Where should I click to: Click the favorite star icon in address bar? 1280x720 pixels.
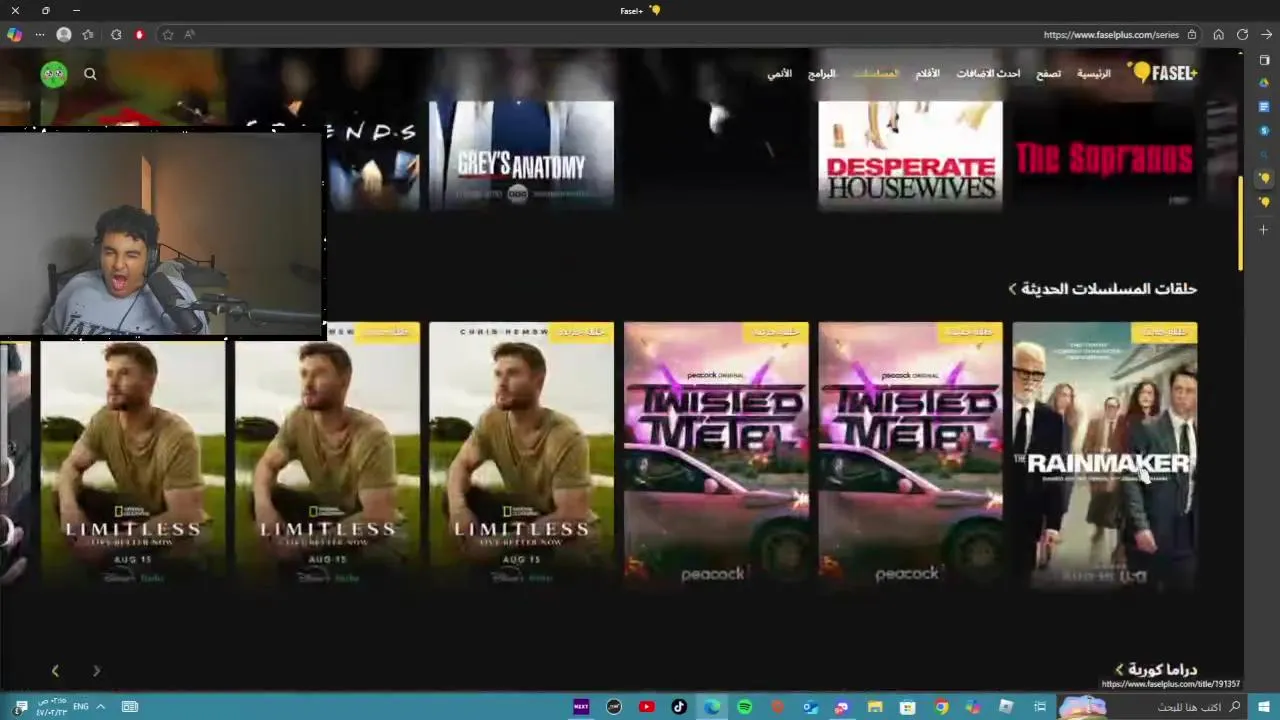(167, 34)
